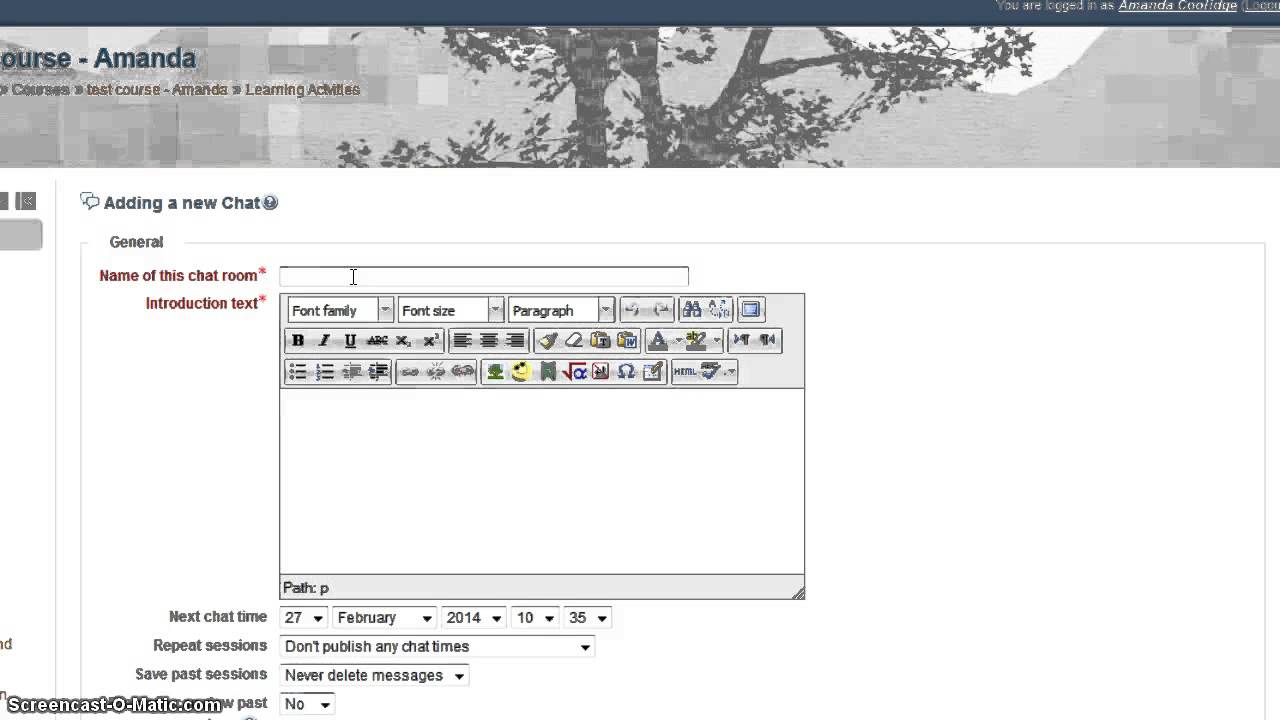Image resolution: width=1280 pixels, height=720 pixels.
Task: Open the Paragraph format dropdown
Action: click(x=560, y=310)
